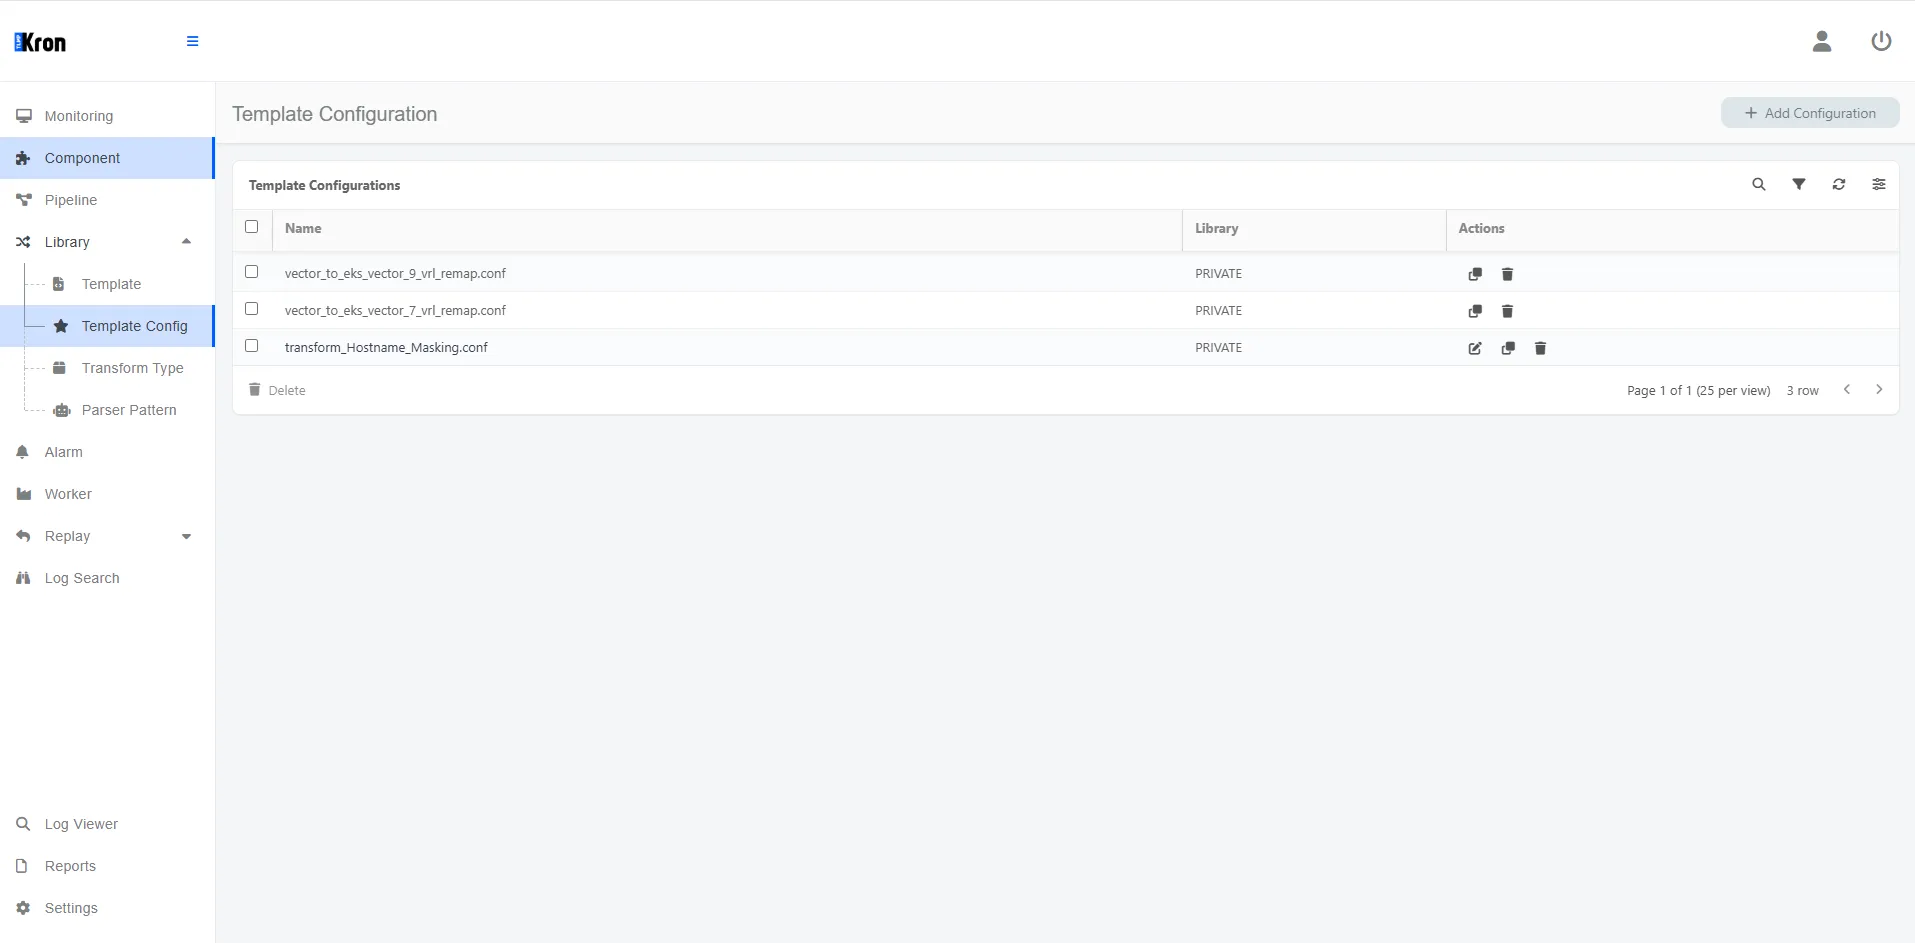Screen dimensions: 1915x943
Task: Click Add Configuration button
Action: pyautogui.click(x=1810, y=113)
